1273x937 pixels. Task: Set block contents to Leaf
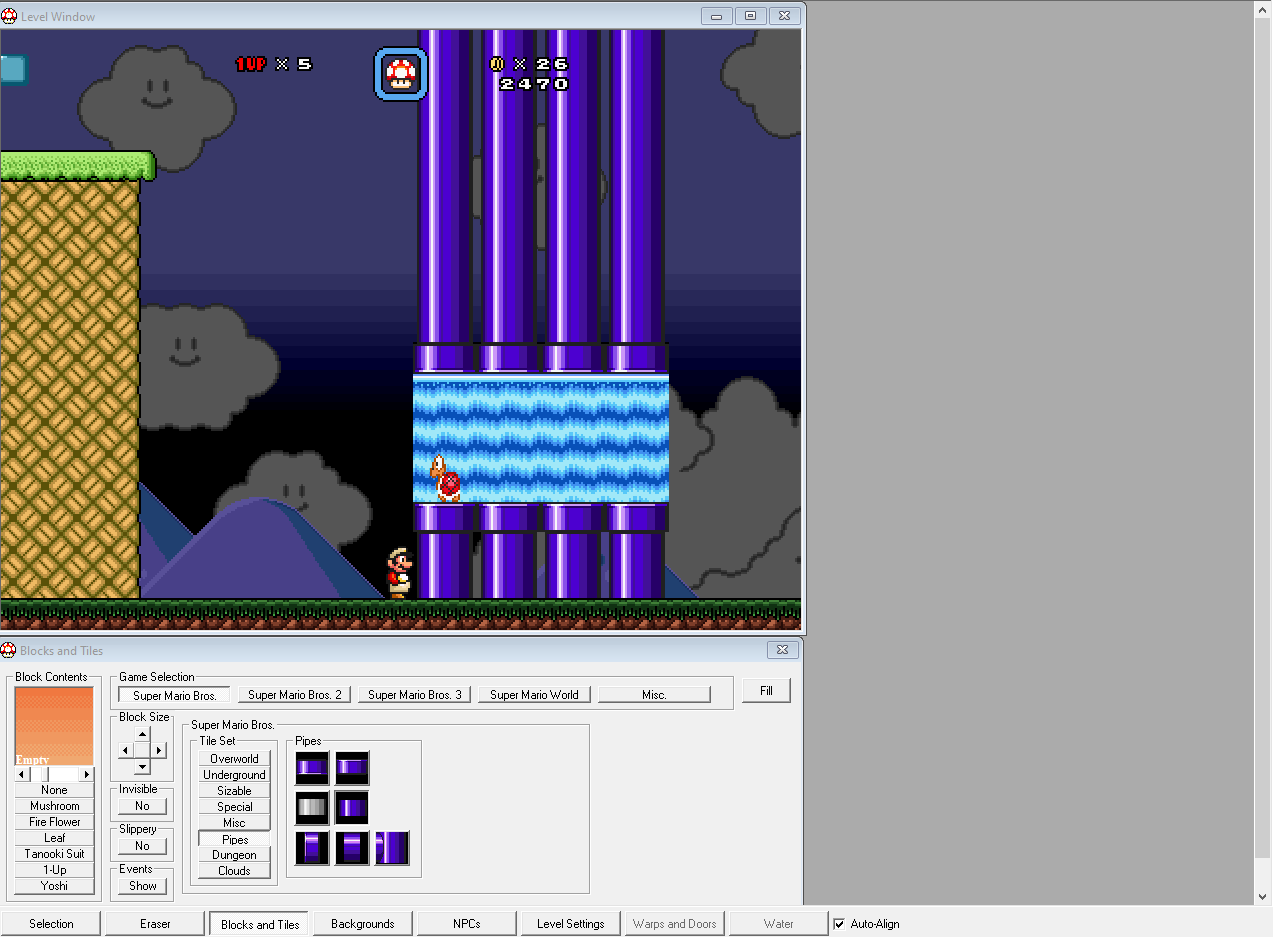(54, 838)
